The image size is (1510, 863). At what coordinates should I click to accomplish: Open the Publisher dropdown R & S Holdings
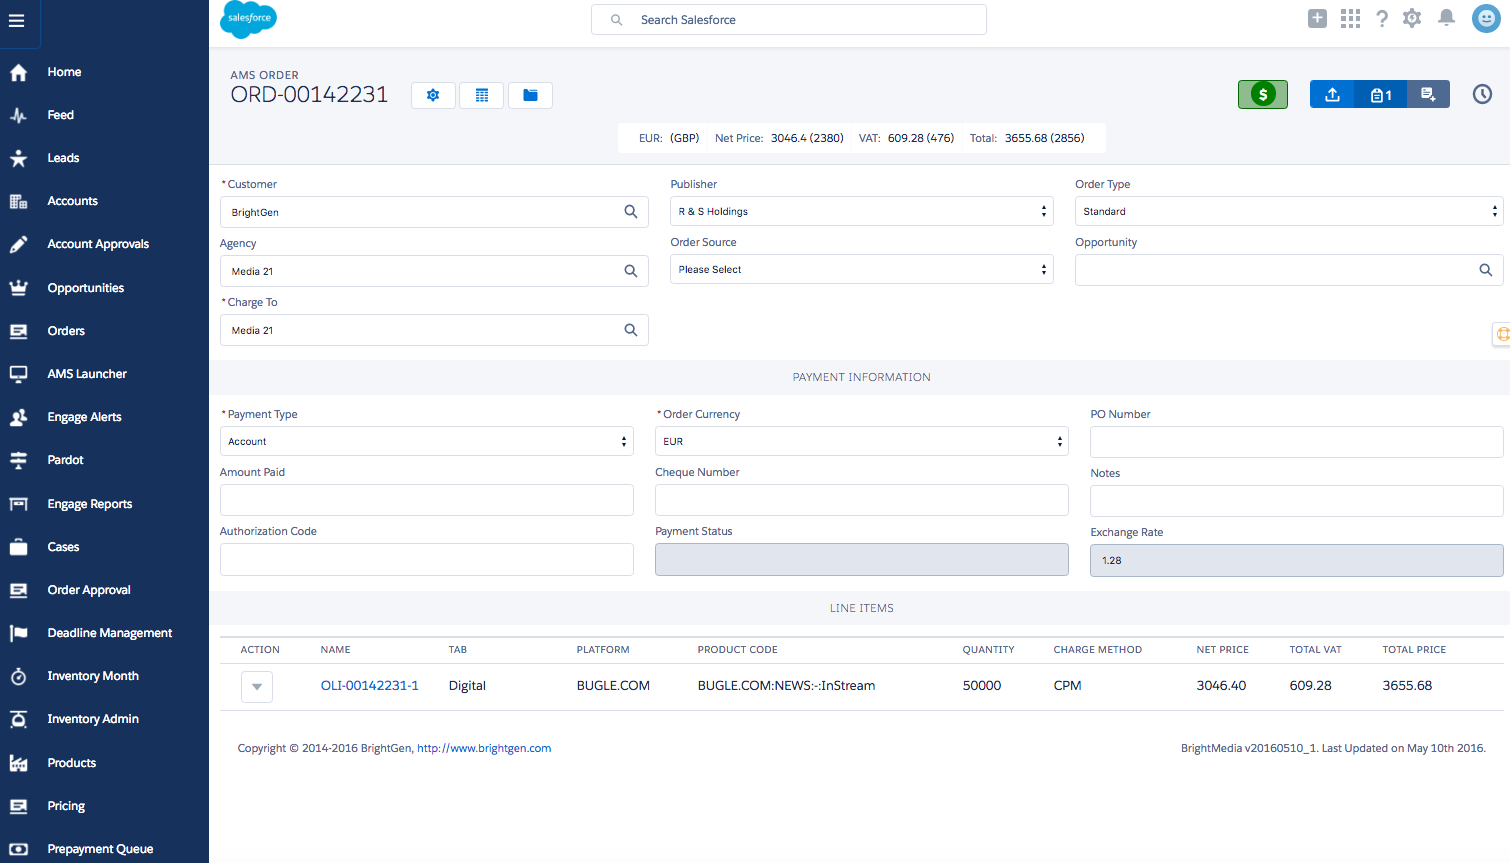pos(862,211)
